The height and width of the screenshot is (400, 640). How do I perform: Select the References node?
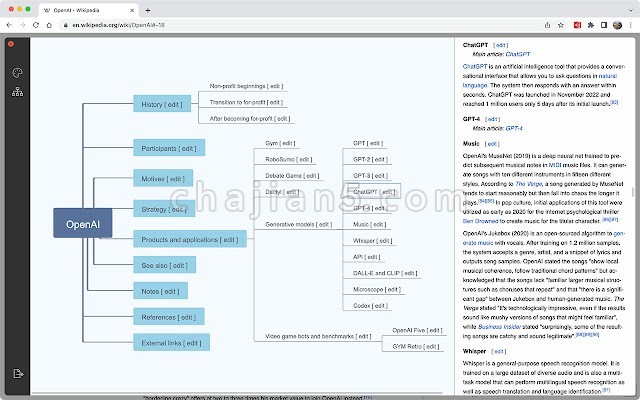coord(169,316)
